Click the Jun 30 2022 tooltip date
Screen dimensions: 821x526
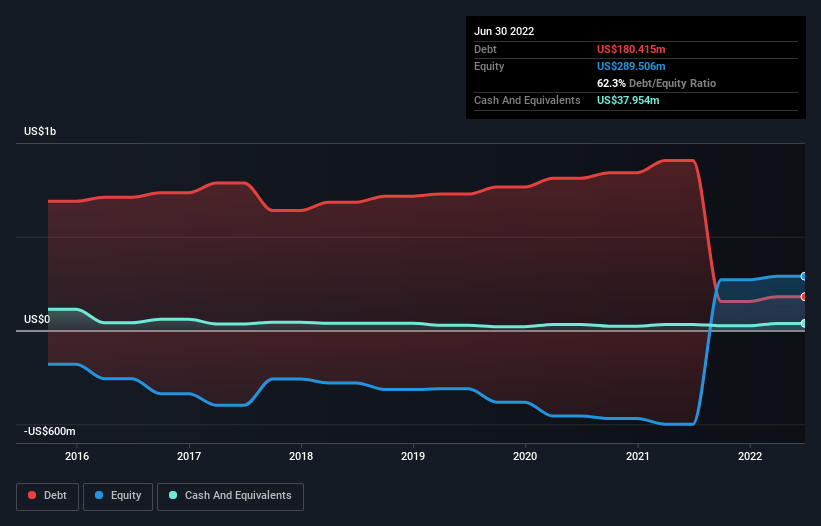(504, 31)
